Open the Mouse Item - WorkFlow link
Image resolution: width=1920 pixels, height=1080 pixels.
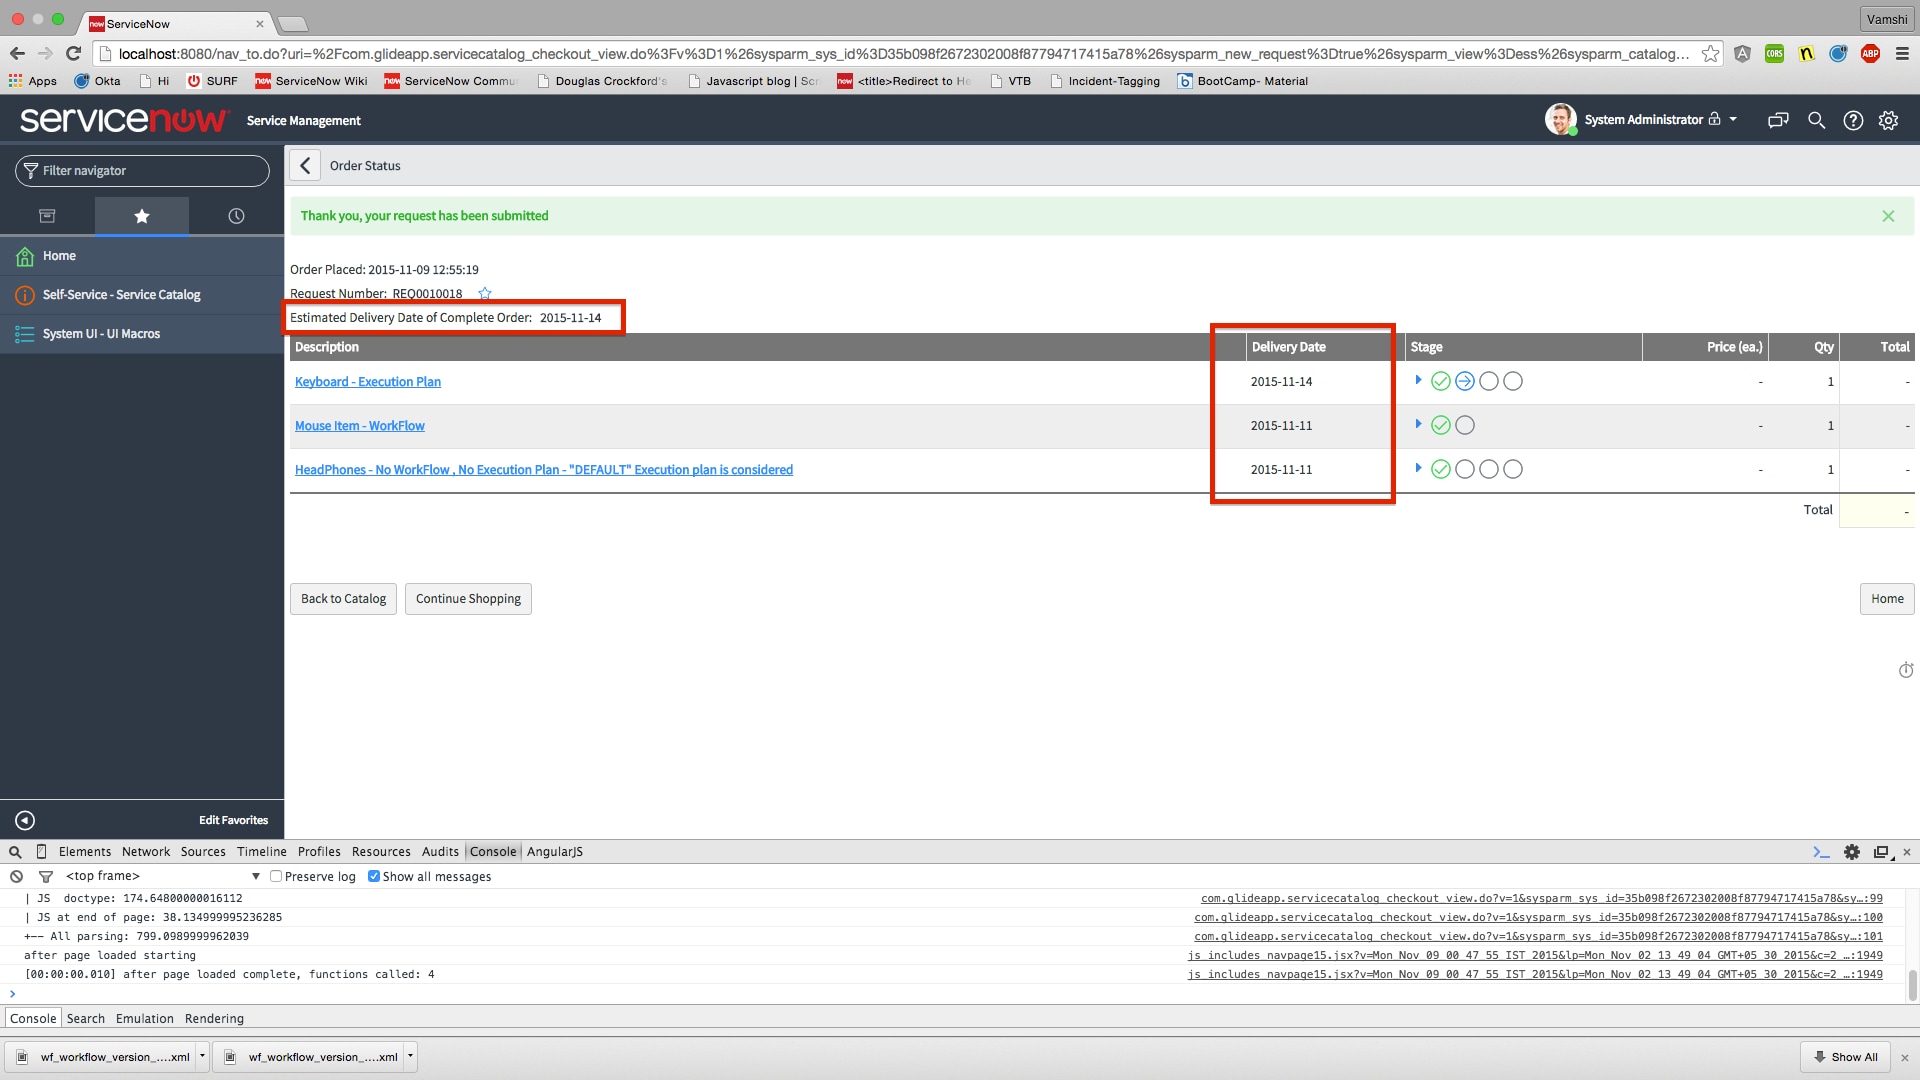tap(359, 425)
